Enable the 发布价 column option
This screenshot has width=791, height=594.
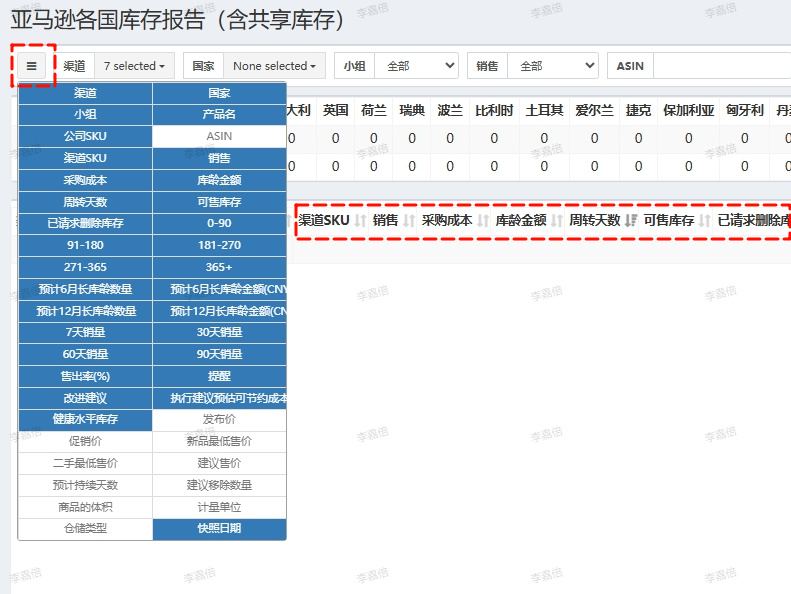(219, 419)
